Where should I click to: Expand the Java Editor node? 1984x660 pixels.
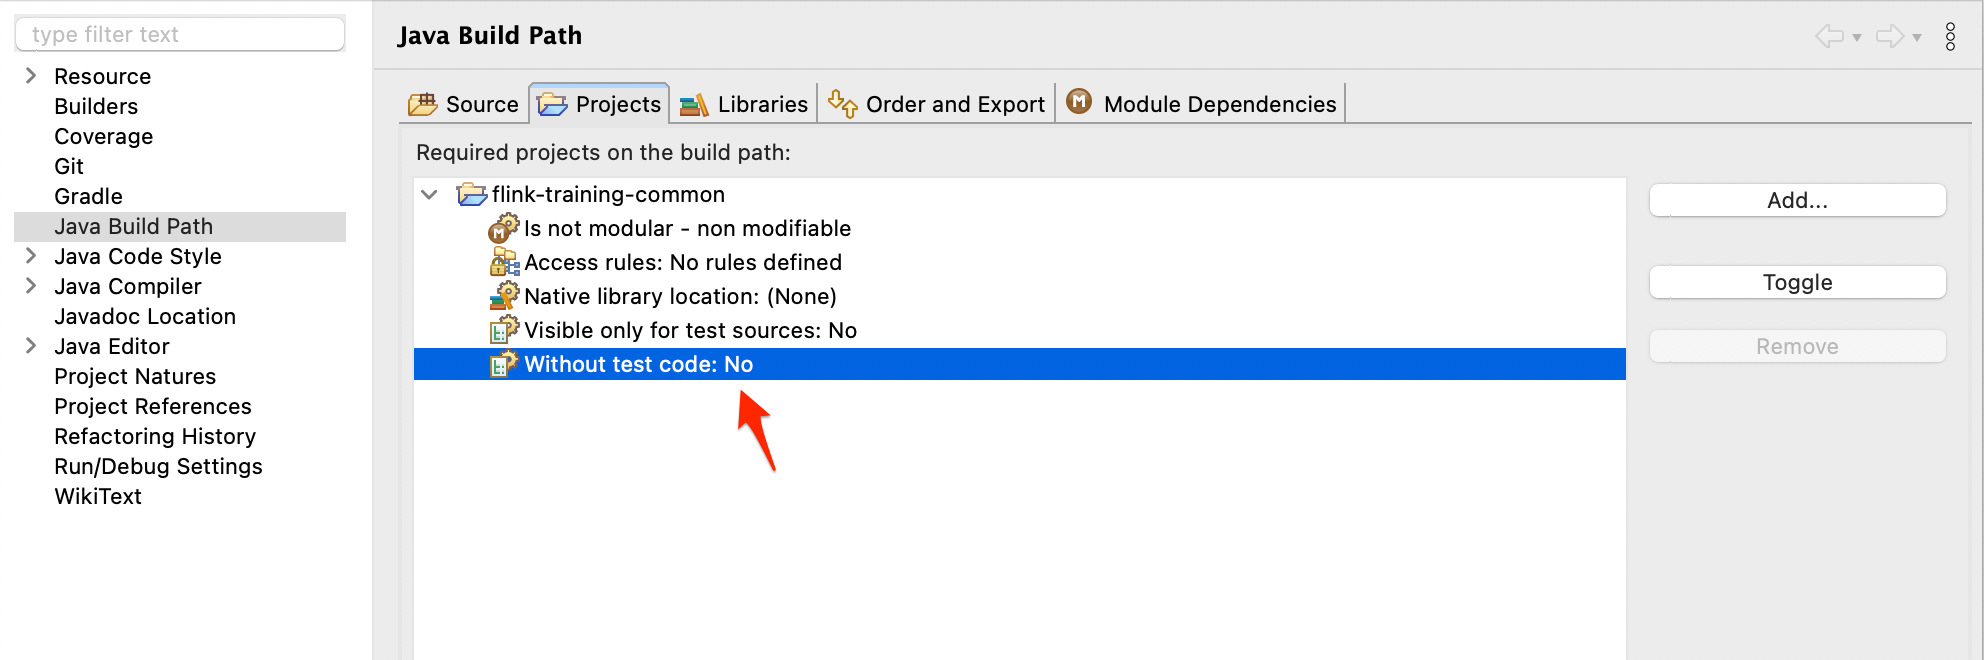31,345
